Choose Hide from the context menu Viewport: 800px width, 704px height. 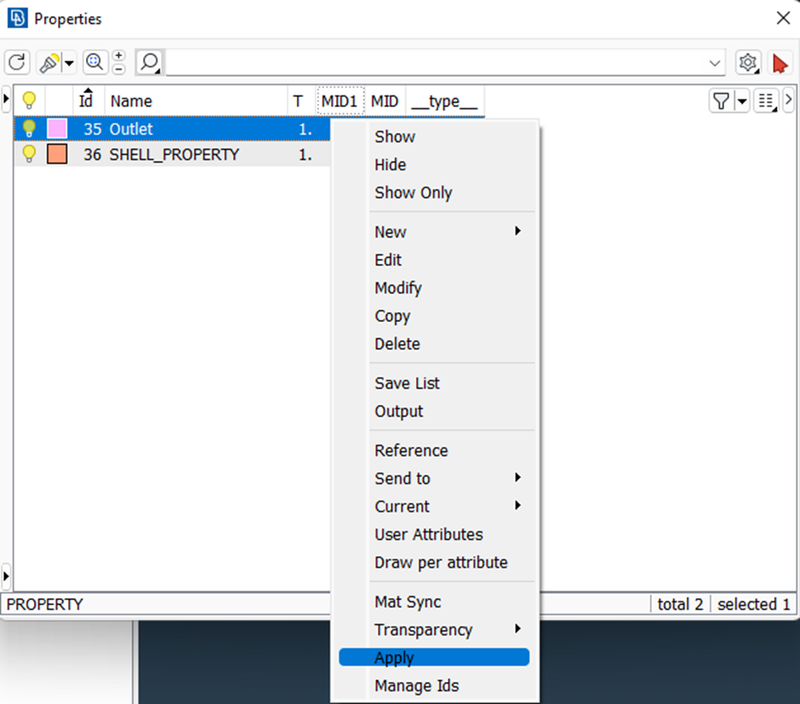(390, 165)
